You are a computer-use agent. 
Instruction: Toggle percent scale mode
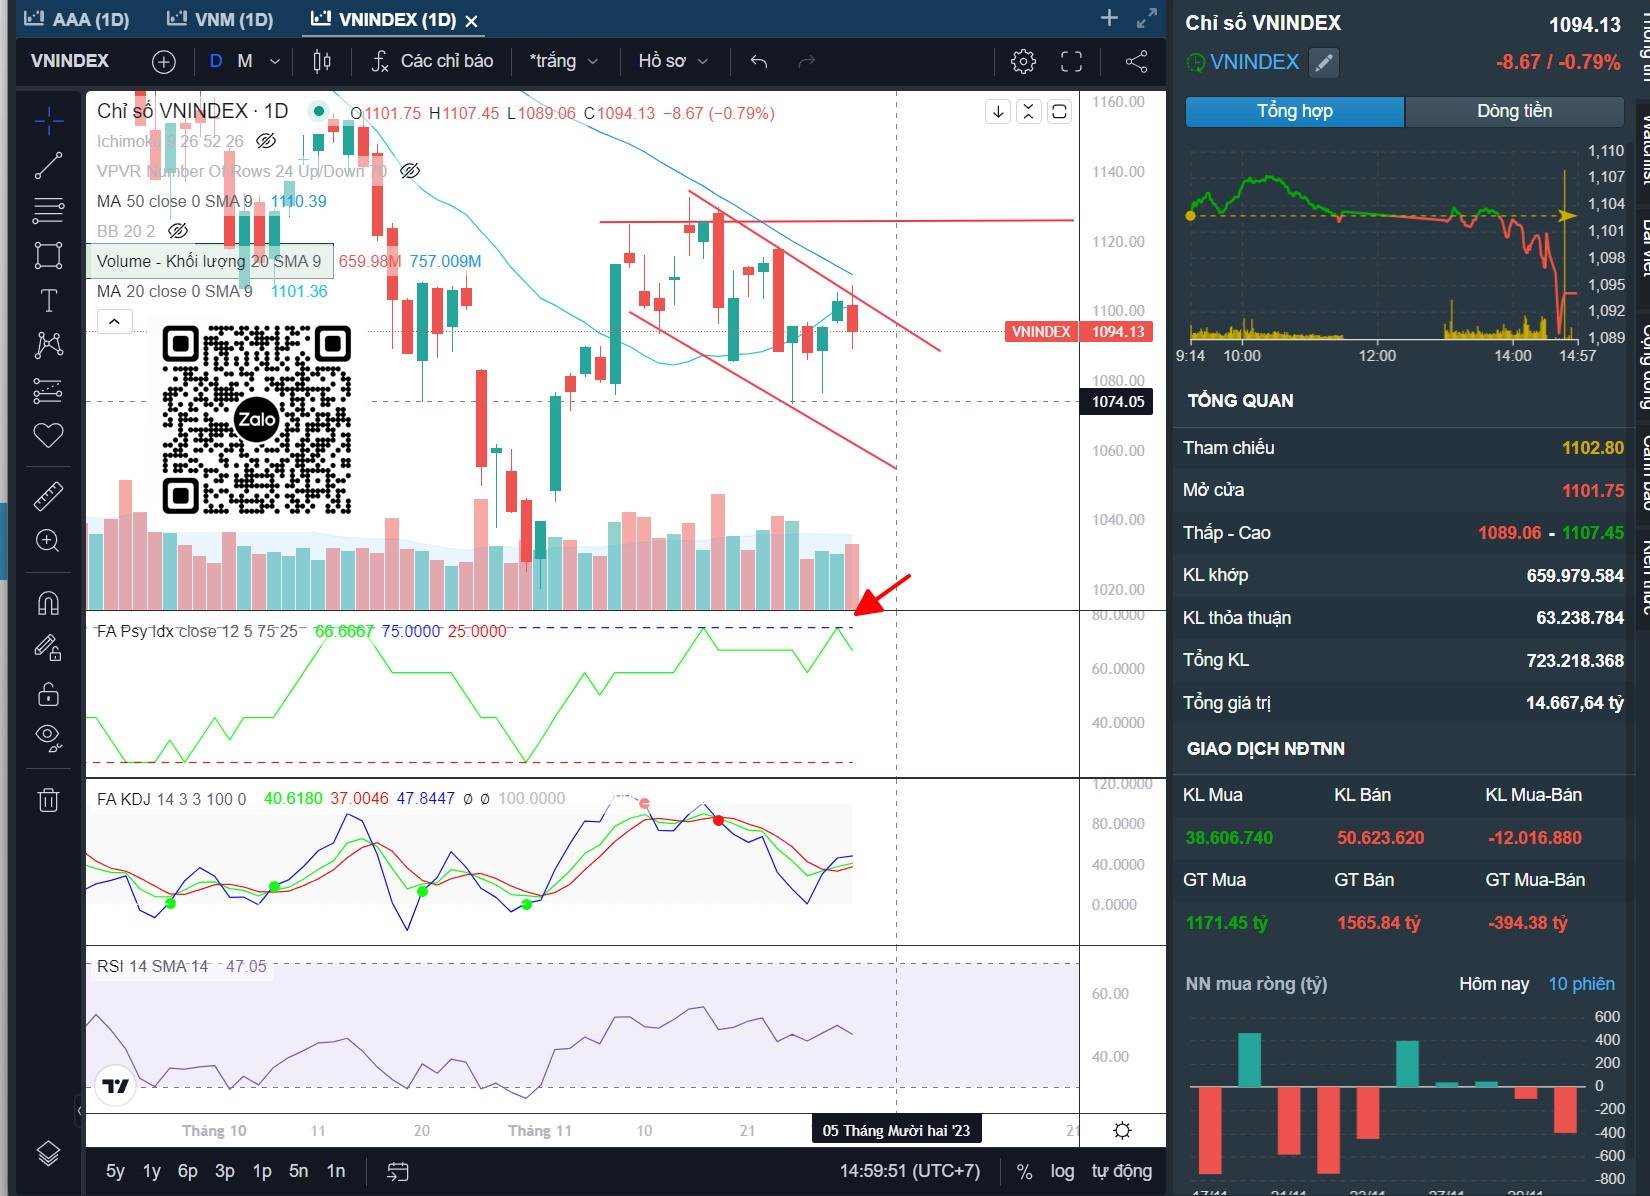tap(1024, 1171)
